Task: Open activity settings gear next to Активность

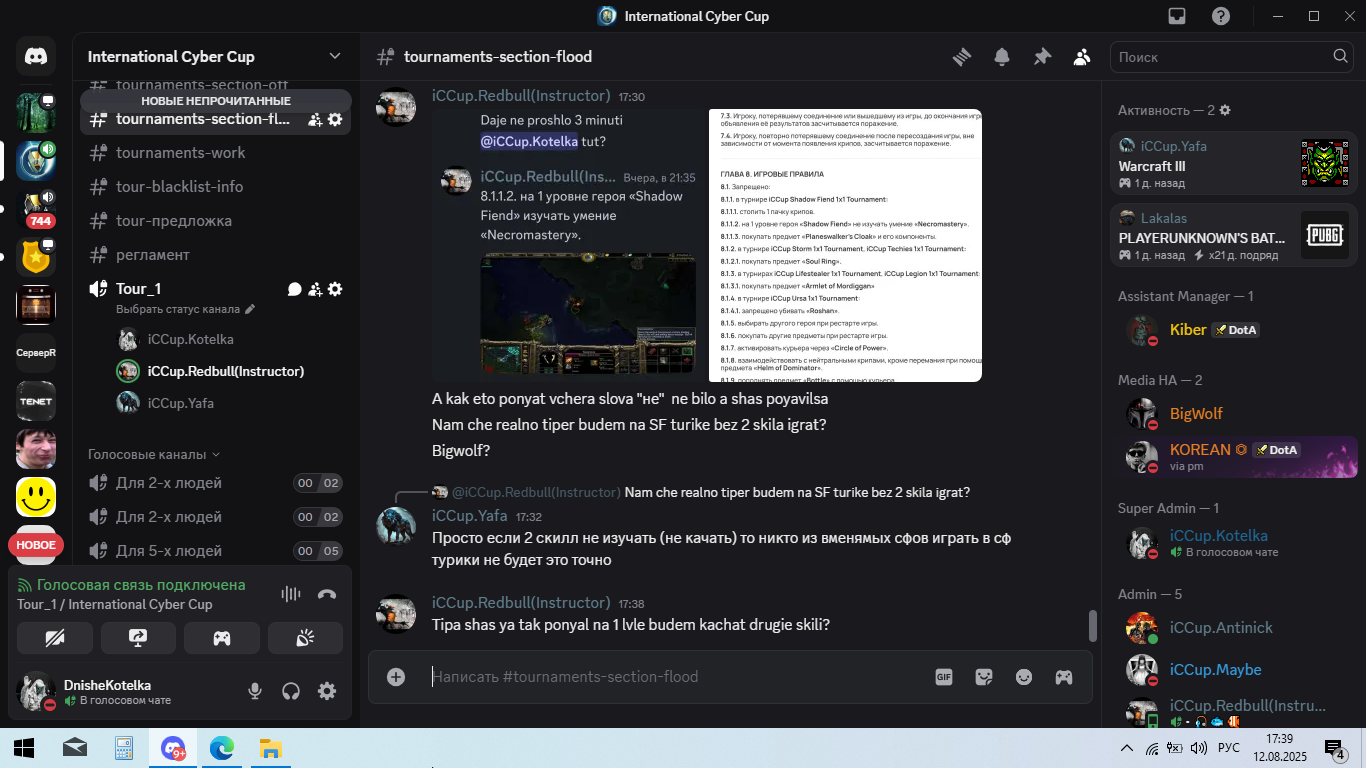Action: point(1225,110)
